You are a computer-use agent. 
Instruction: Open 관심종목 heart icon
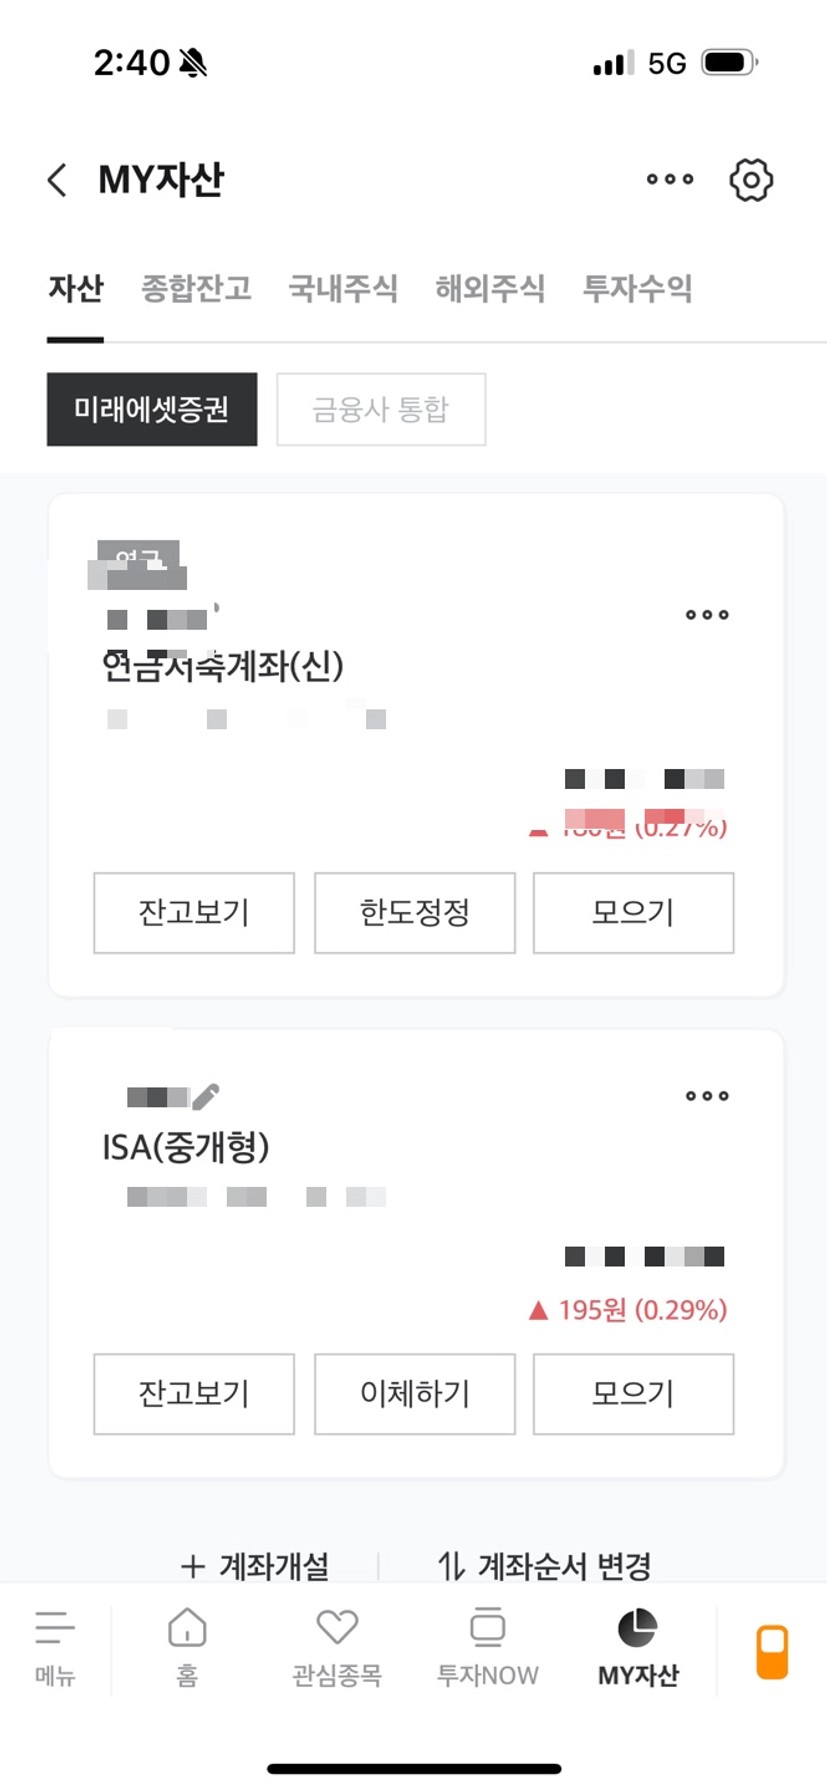tap(337, 1646)
